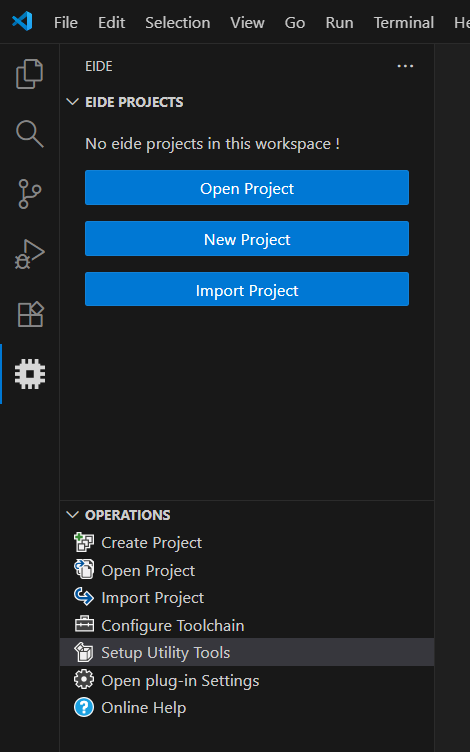Open the Terminal menu
This screenshot has height=752, width=470.
(404, 23)
